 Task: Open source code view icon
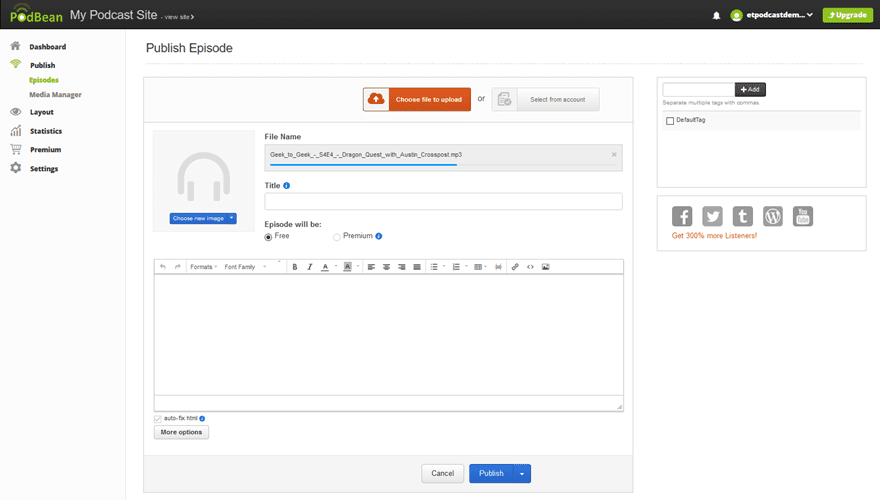pos(530,267)
